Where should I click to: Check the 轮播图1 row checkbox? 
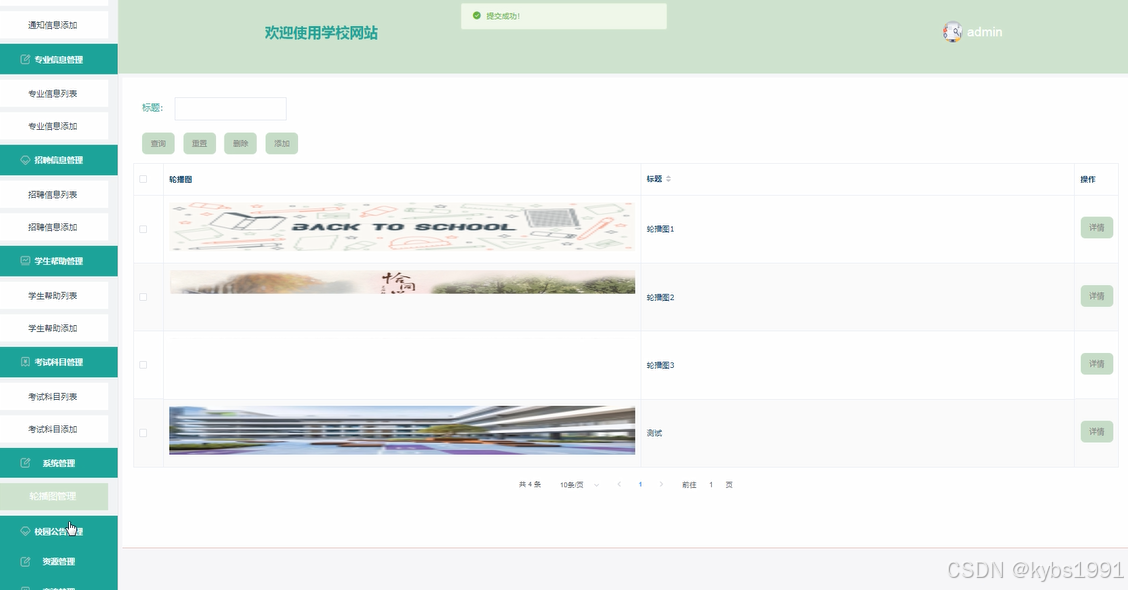(x=143, y=229)
